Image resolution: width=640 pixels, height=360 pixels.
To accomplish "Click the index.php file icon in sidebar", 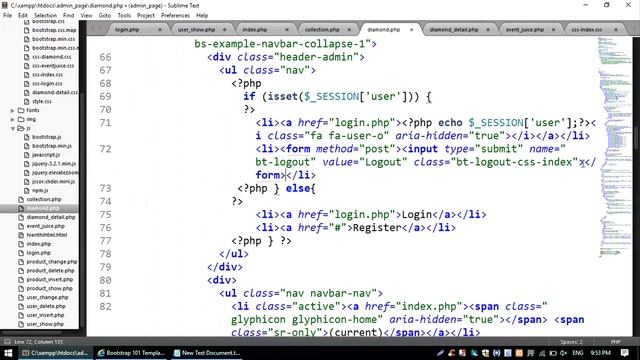I will coord(21,244).
